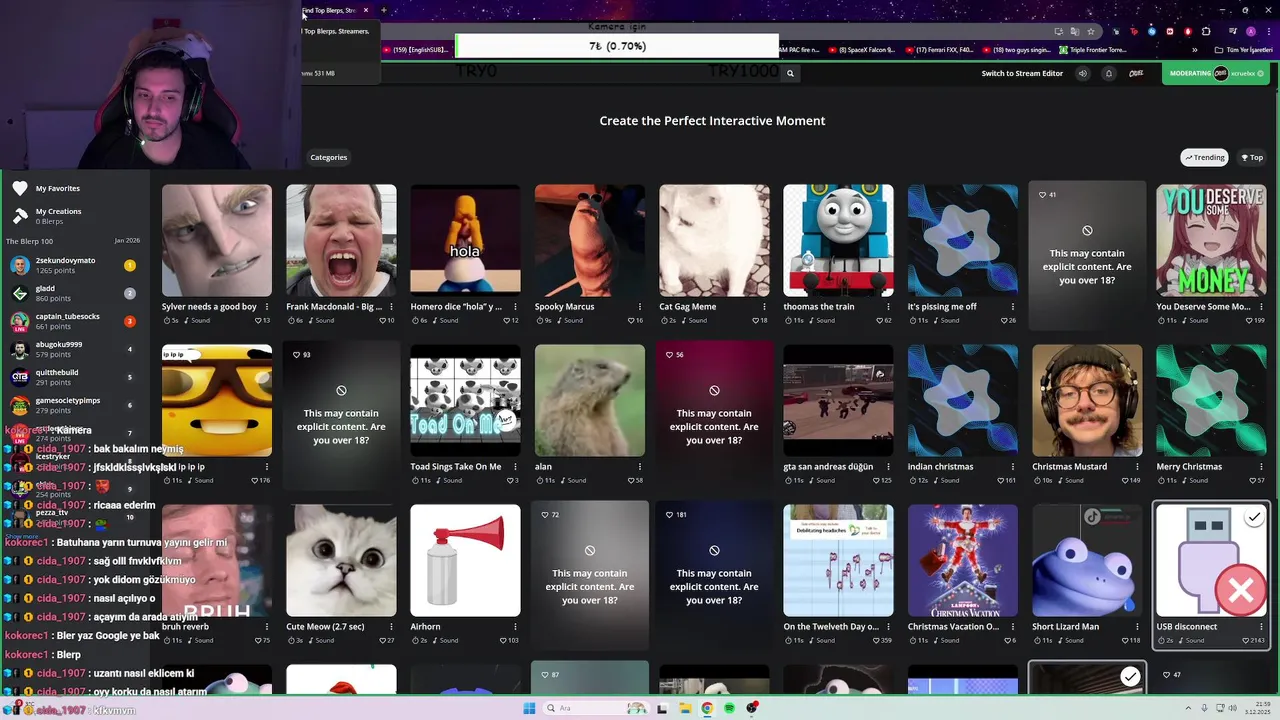Open My Favorites in sidebar
Viewport: 1280px width, 720px height.
pos(58,188)
